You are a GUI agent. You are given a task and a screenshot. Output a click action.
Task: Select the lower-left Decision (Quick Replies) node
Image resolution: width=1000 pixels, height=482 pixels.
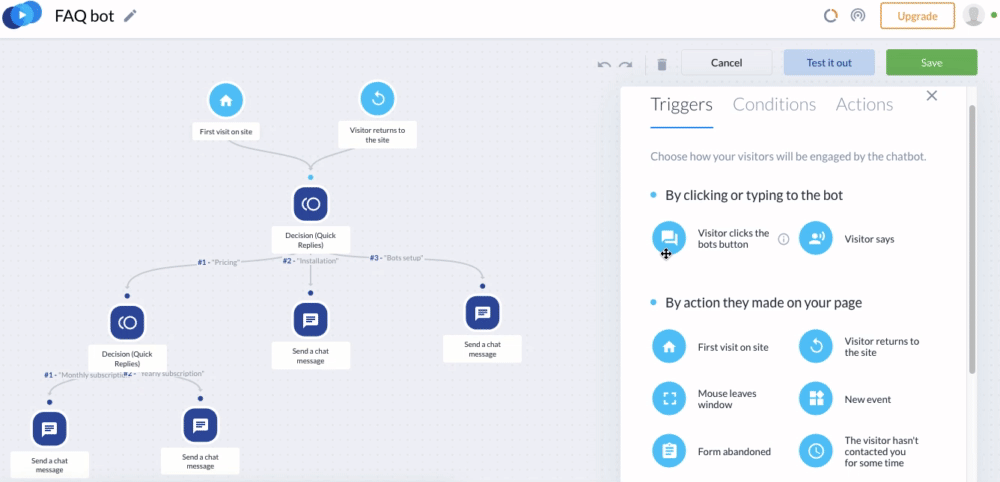127,323
